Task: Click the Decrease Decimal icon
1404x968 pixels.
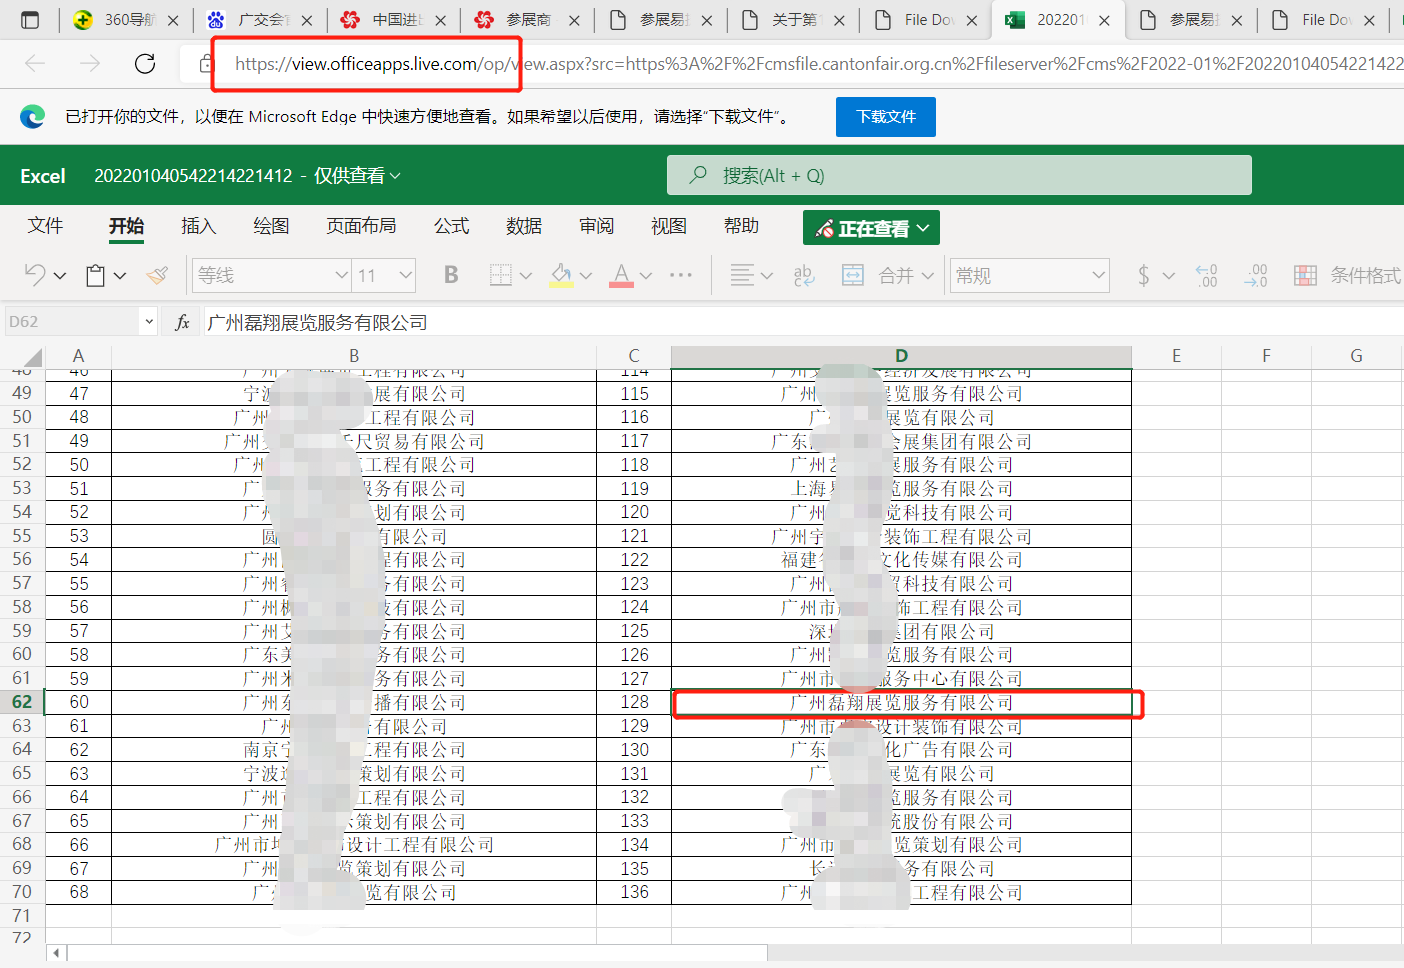Action: pyautogui.click(x=1256, y=274)
